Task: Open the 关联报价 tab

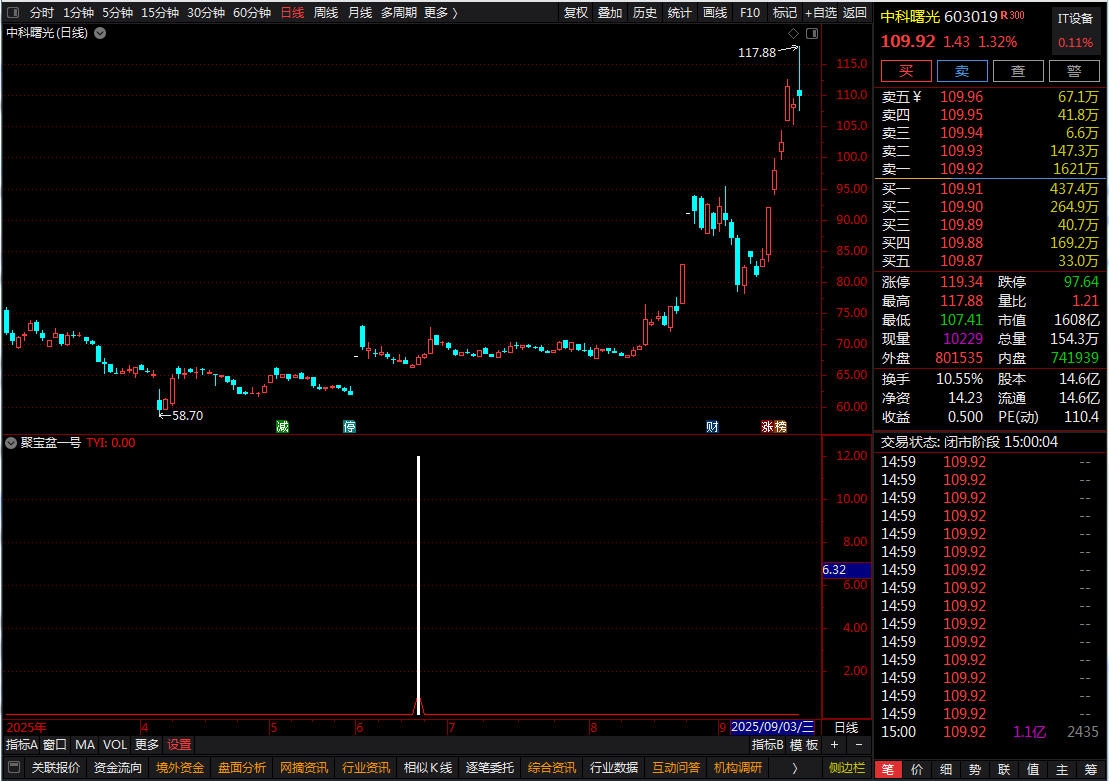Action: click(56, 768)
